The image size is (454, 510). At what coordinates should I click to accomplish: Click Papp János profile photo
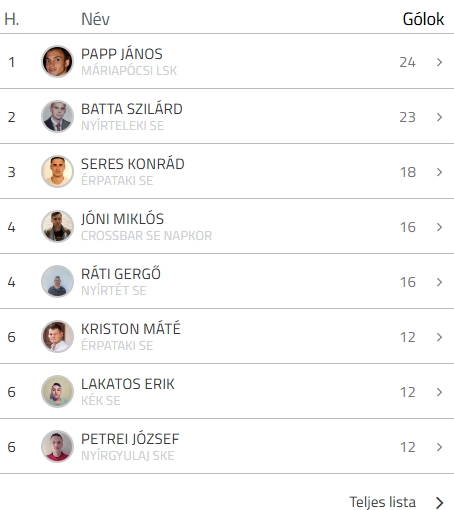(x=57, y=62)
